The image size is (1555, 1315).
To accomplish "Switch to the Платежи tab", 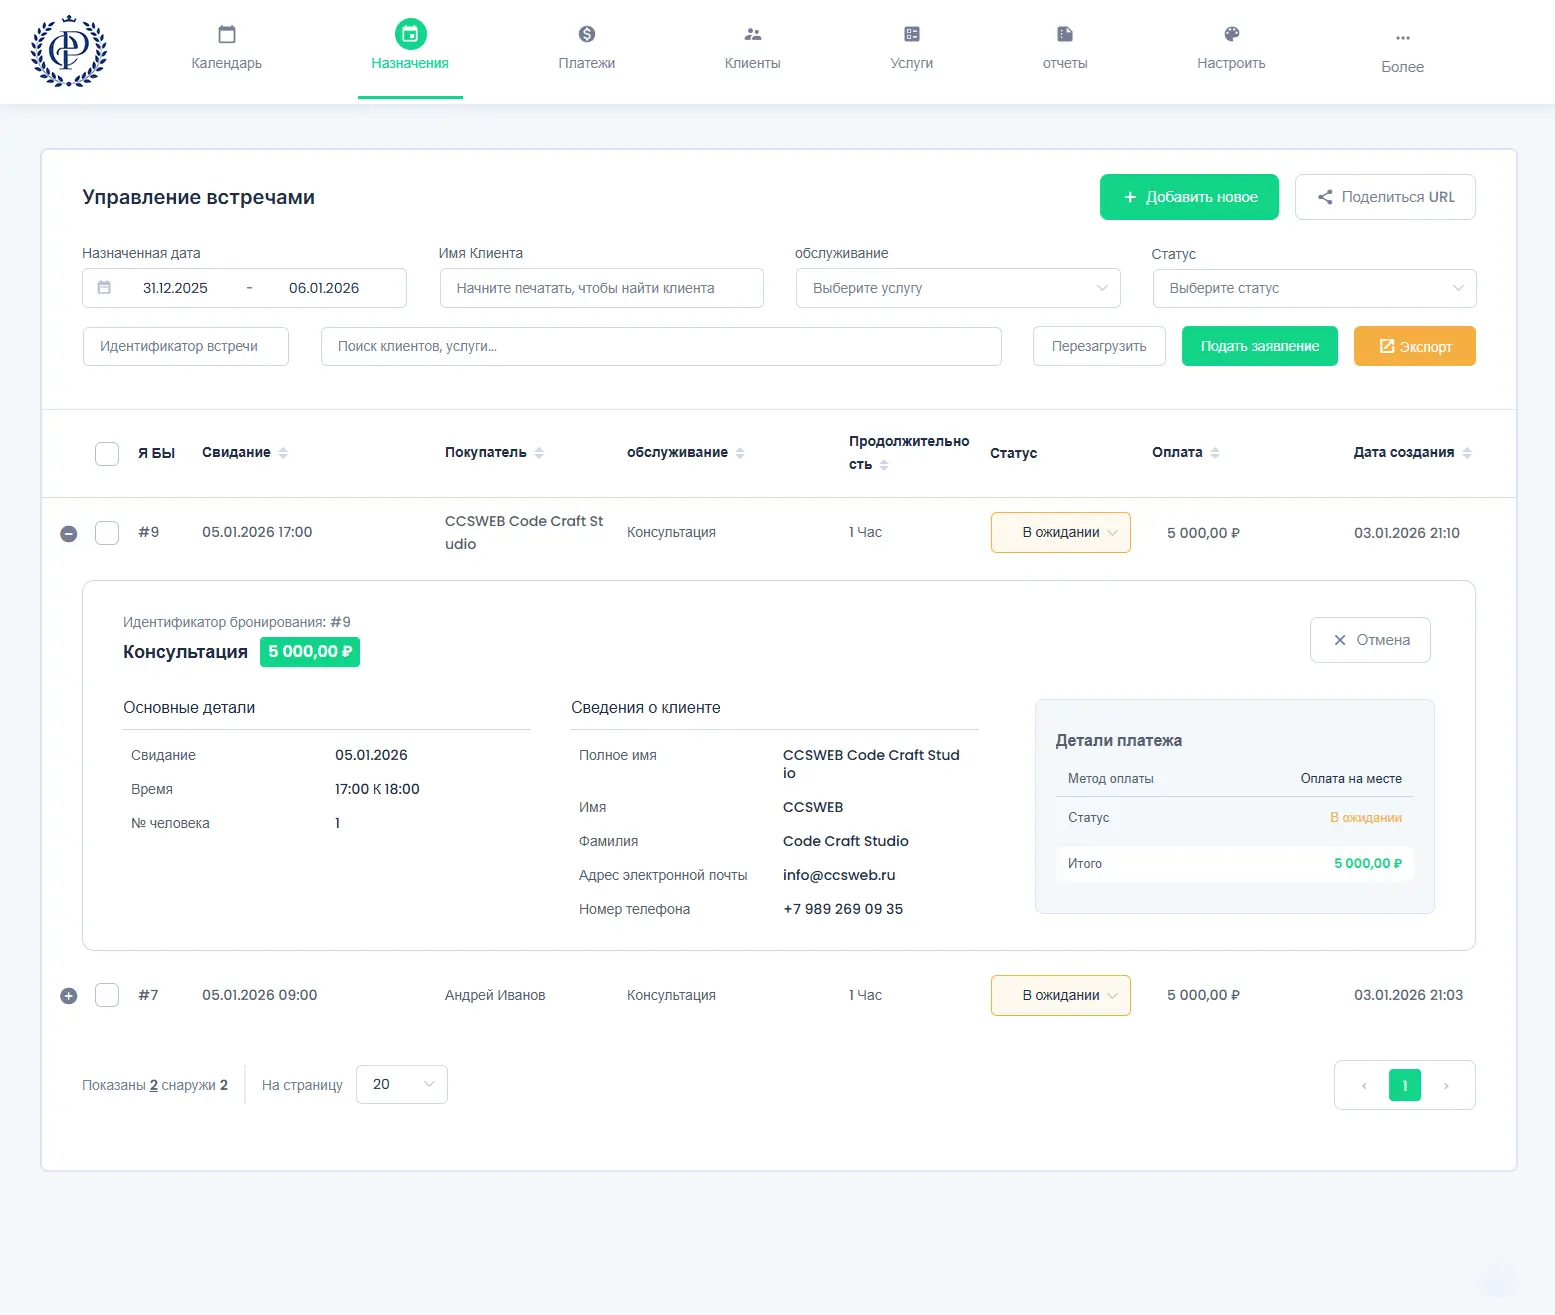I will 587,50.
